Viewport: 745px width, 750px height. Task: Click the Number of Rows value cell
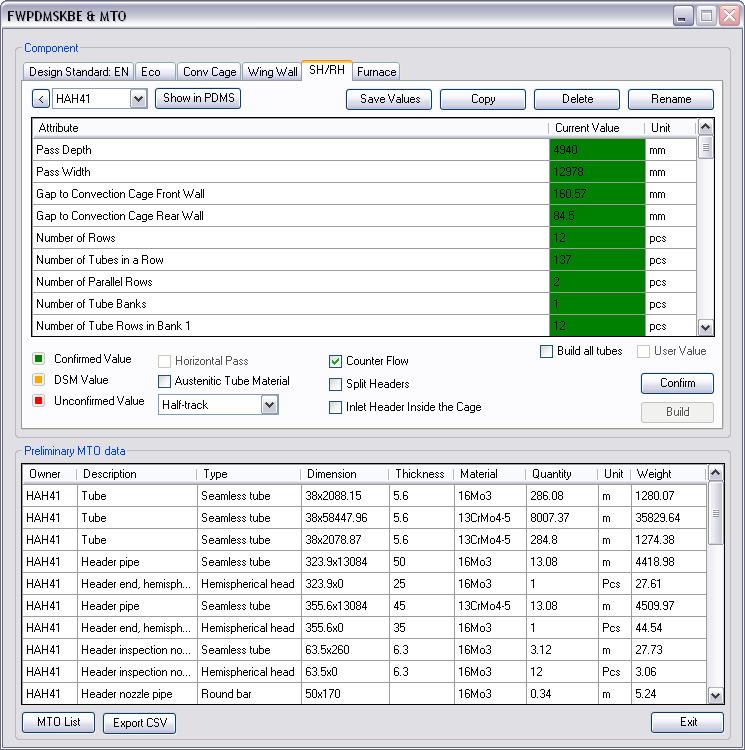point(597,238)
